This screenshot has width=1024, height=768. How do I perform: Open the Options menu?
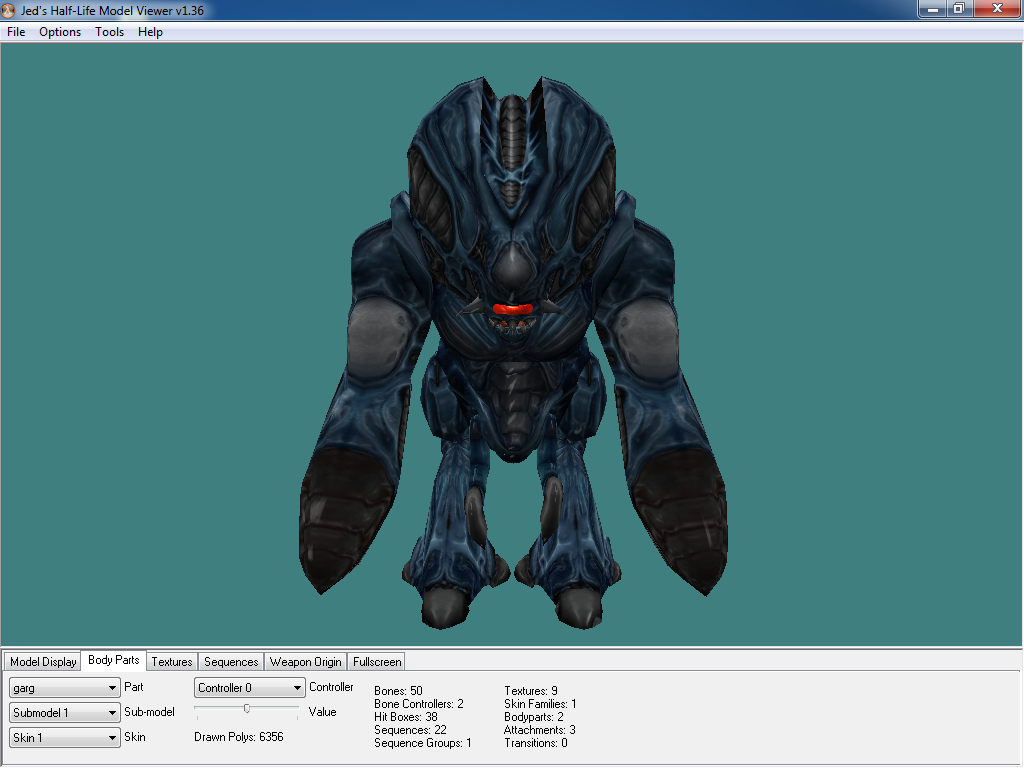[59, 32]
